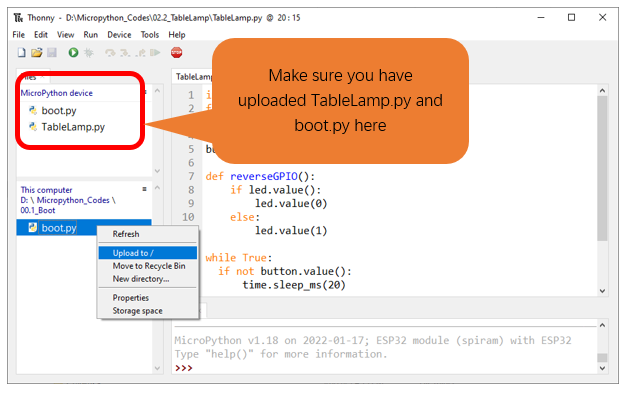Open the Edit menu
This screenshot has height=393, width=627.
[41, 35]
